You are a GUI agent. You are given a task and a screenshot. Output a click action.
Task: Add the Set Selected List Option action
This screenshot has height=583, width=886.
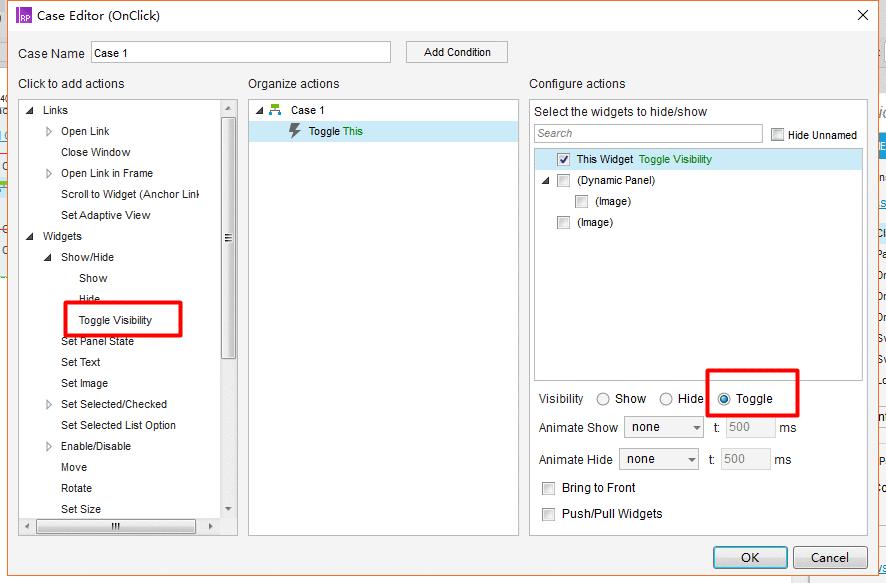coord(118,425)
